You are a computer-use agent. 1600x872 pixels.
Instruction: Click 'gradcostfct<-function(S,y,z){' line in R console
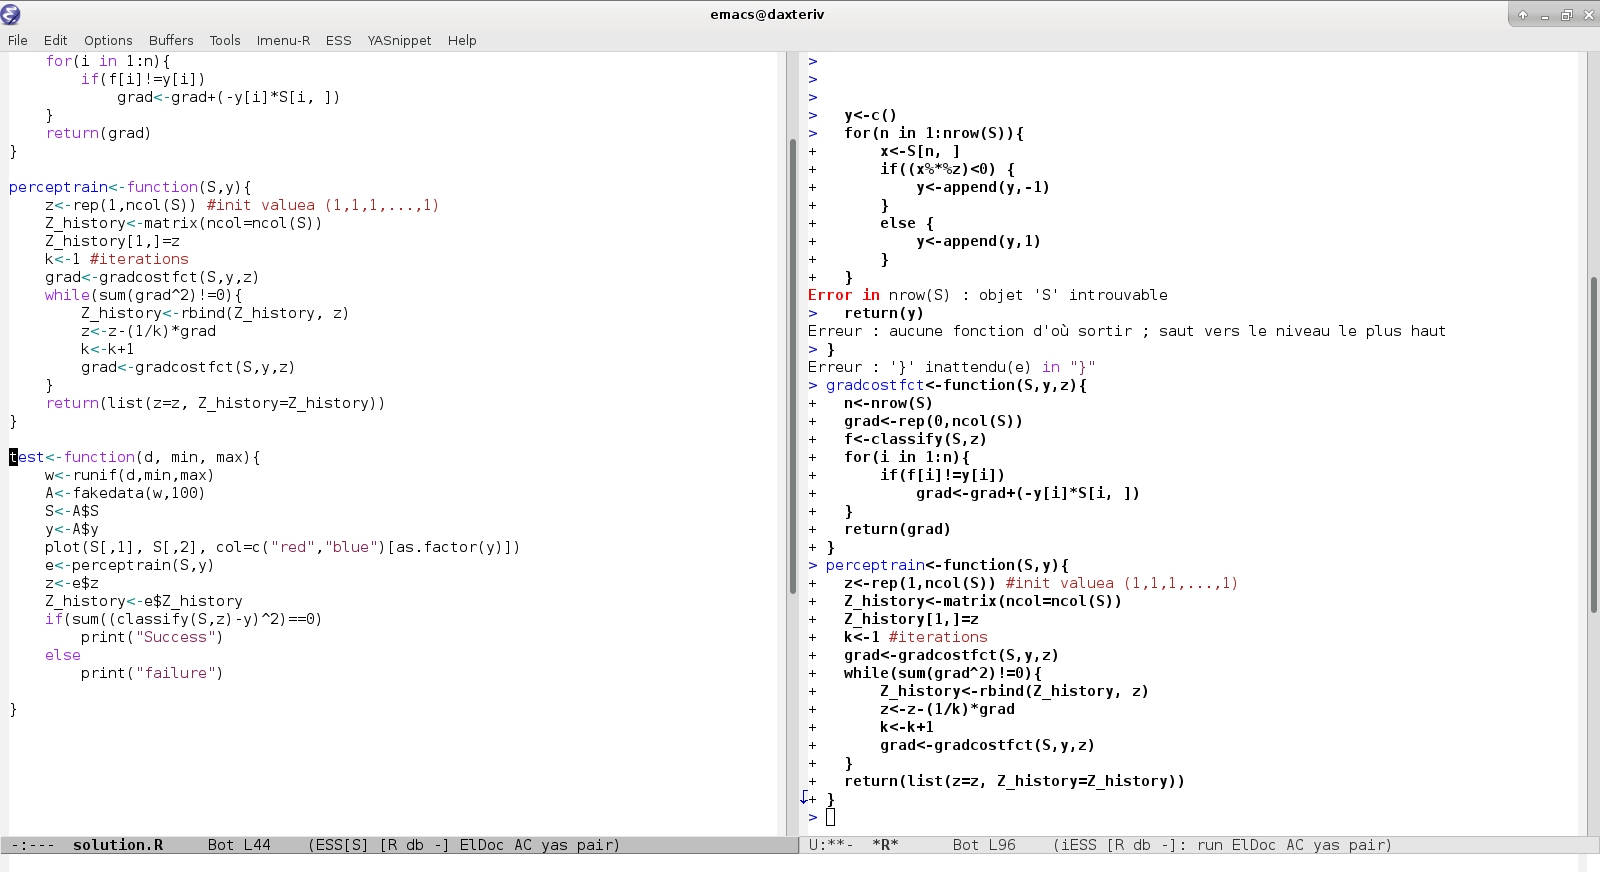(956, 385)
